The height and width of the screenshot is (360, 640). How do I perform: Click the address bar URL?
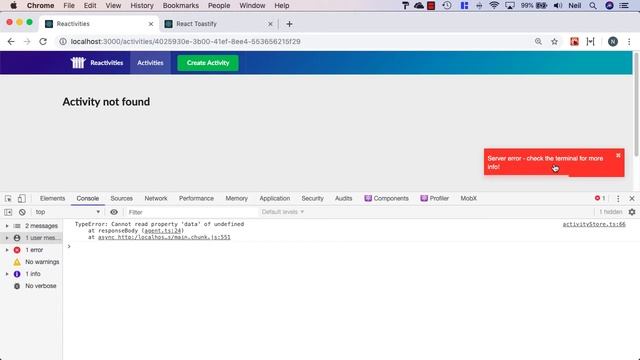185,42
